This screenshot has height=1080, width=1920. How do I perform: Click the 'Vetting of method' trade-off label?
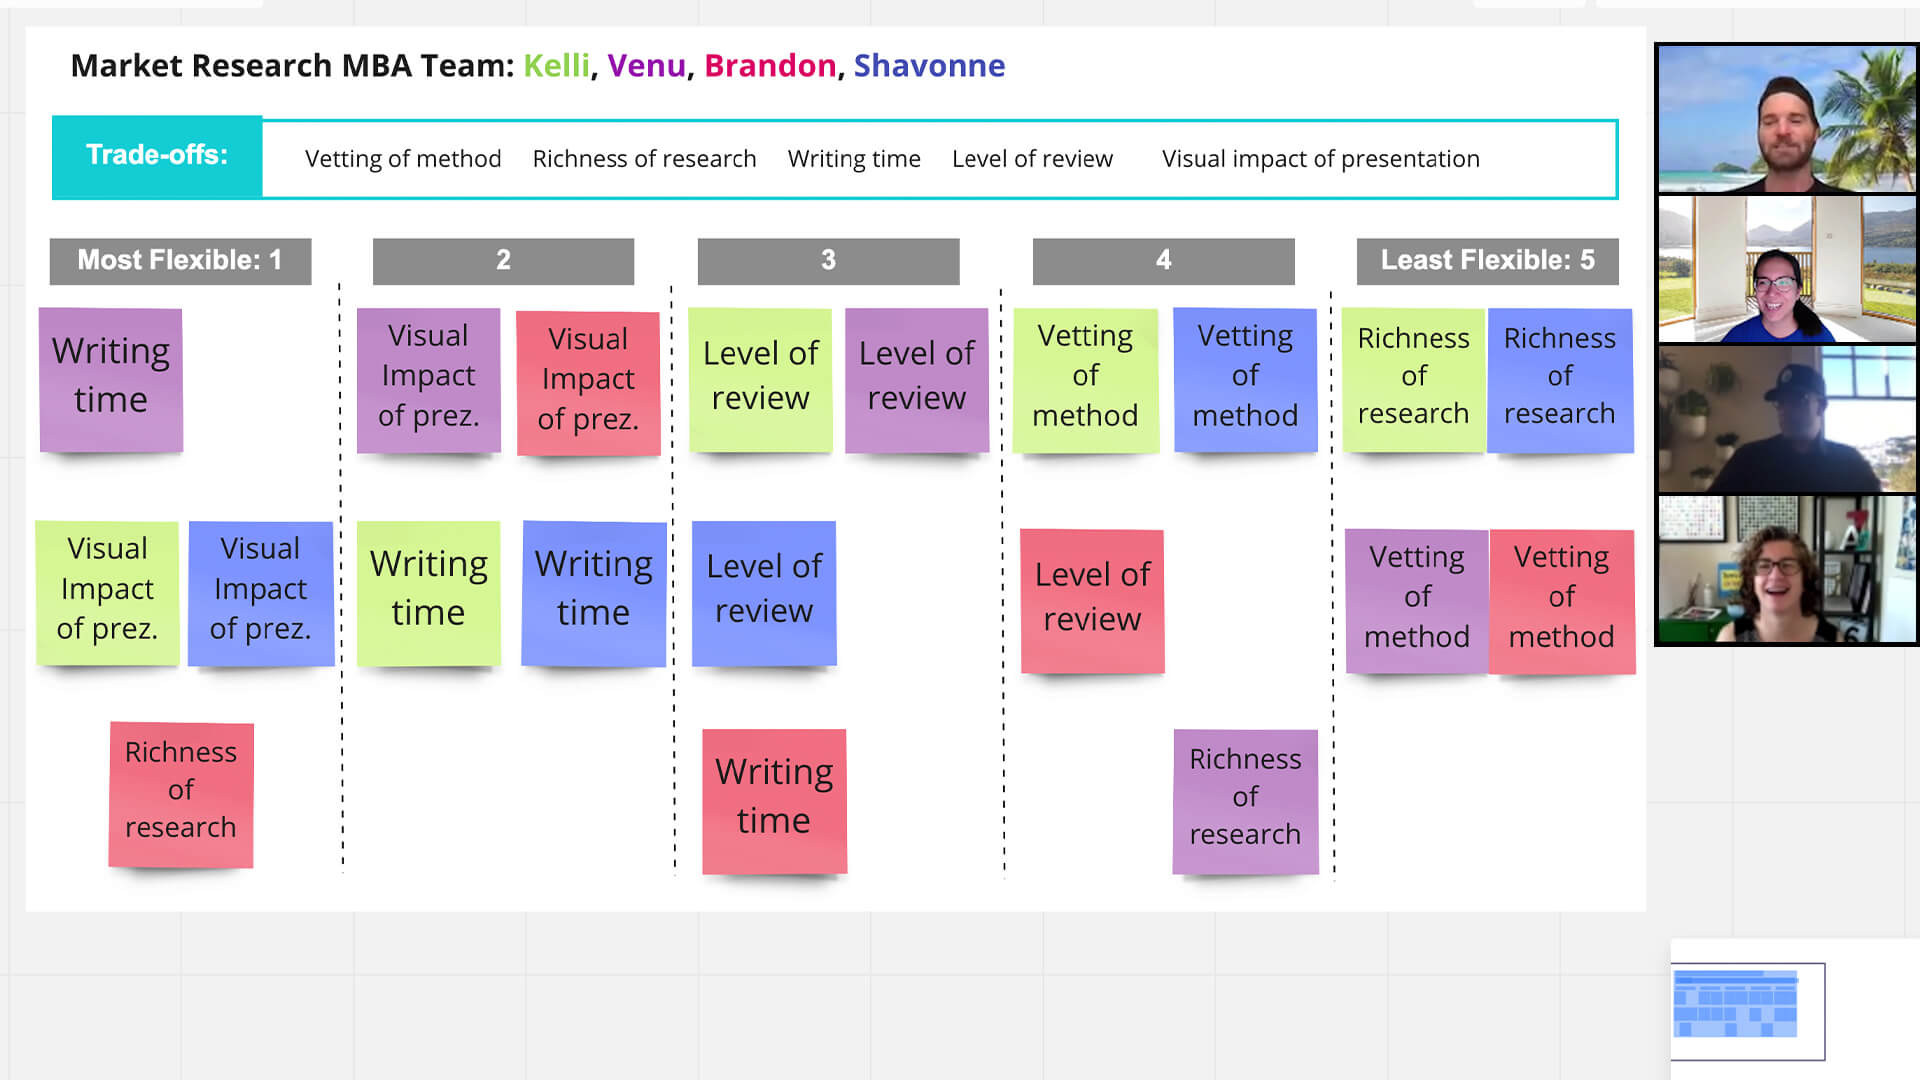click(402, 158)
